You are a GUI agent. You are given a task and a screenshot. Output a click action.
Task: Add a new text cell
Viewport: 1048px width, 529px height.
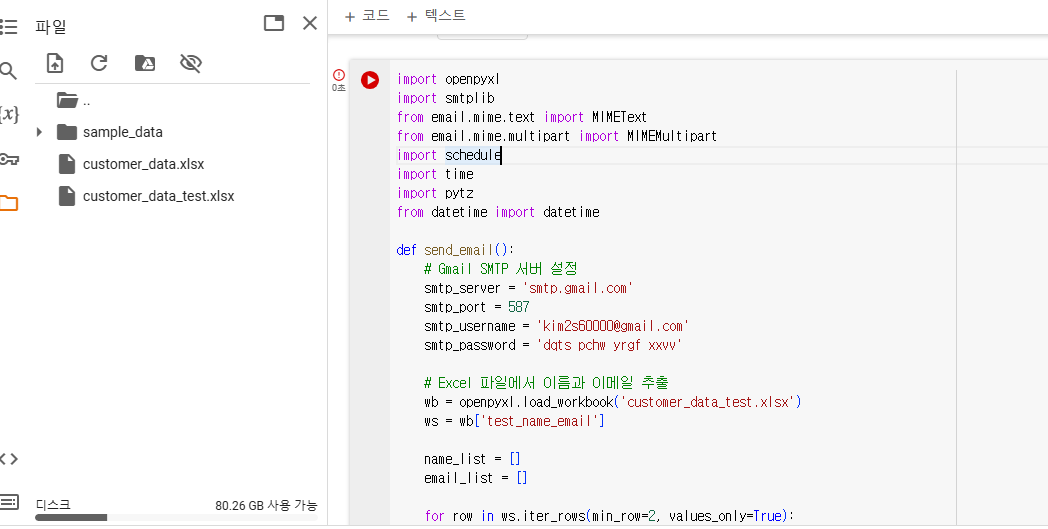coord(436,16)
